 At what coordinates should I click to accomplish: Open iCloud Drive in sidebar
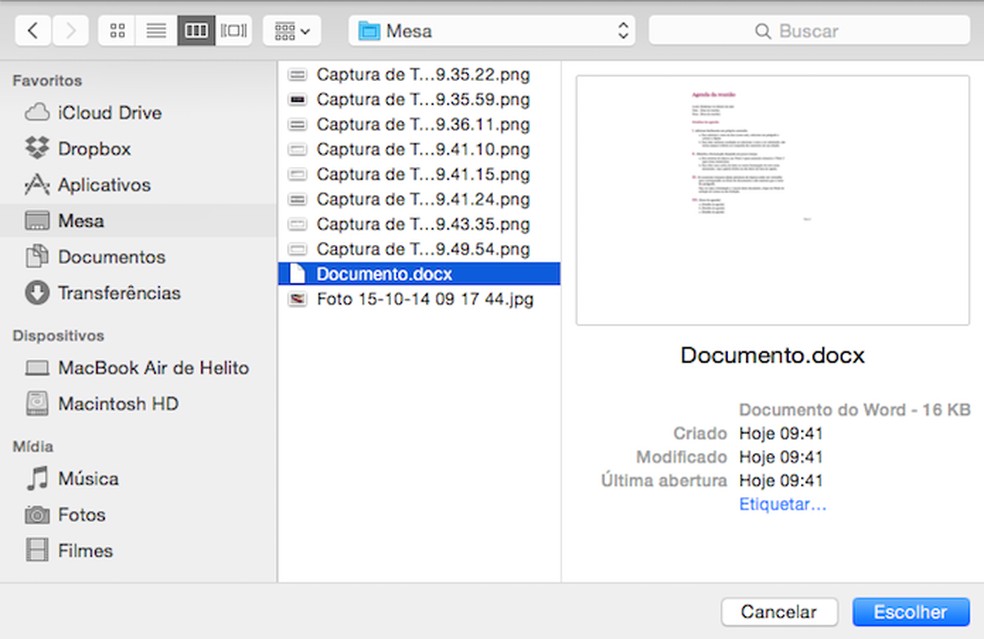click(x=109, y=113)
